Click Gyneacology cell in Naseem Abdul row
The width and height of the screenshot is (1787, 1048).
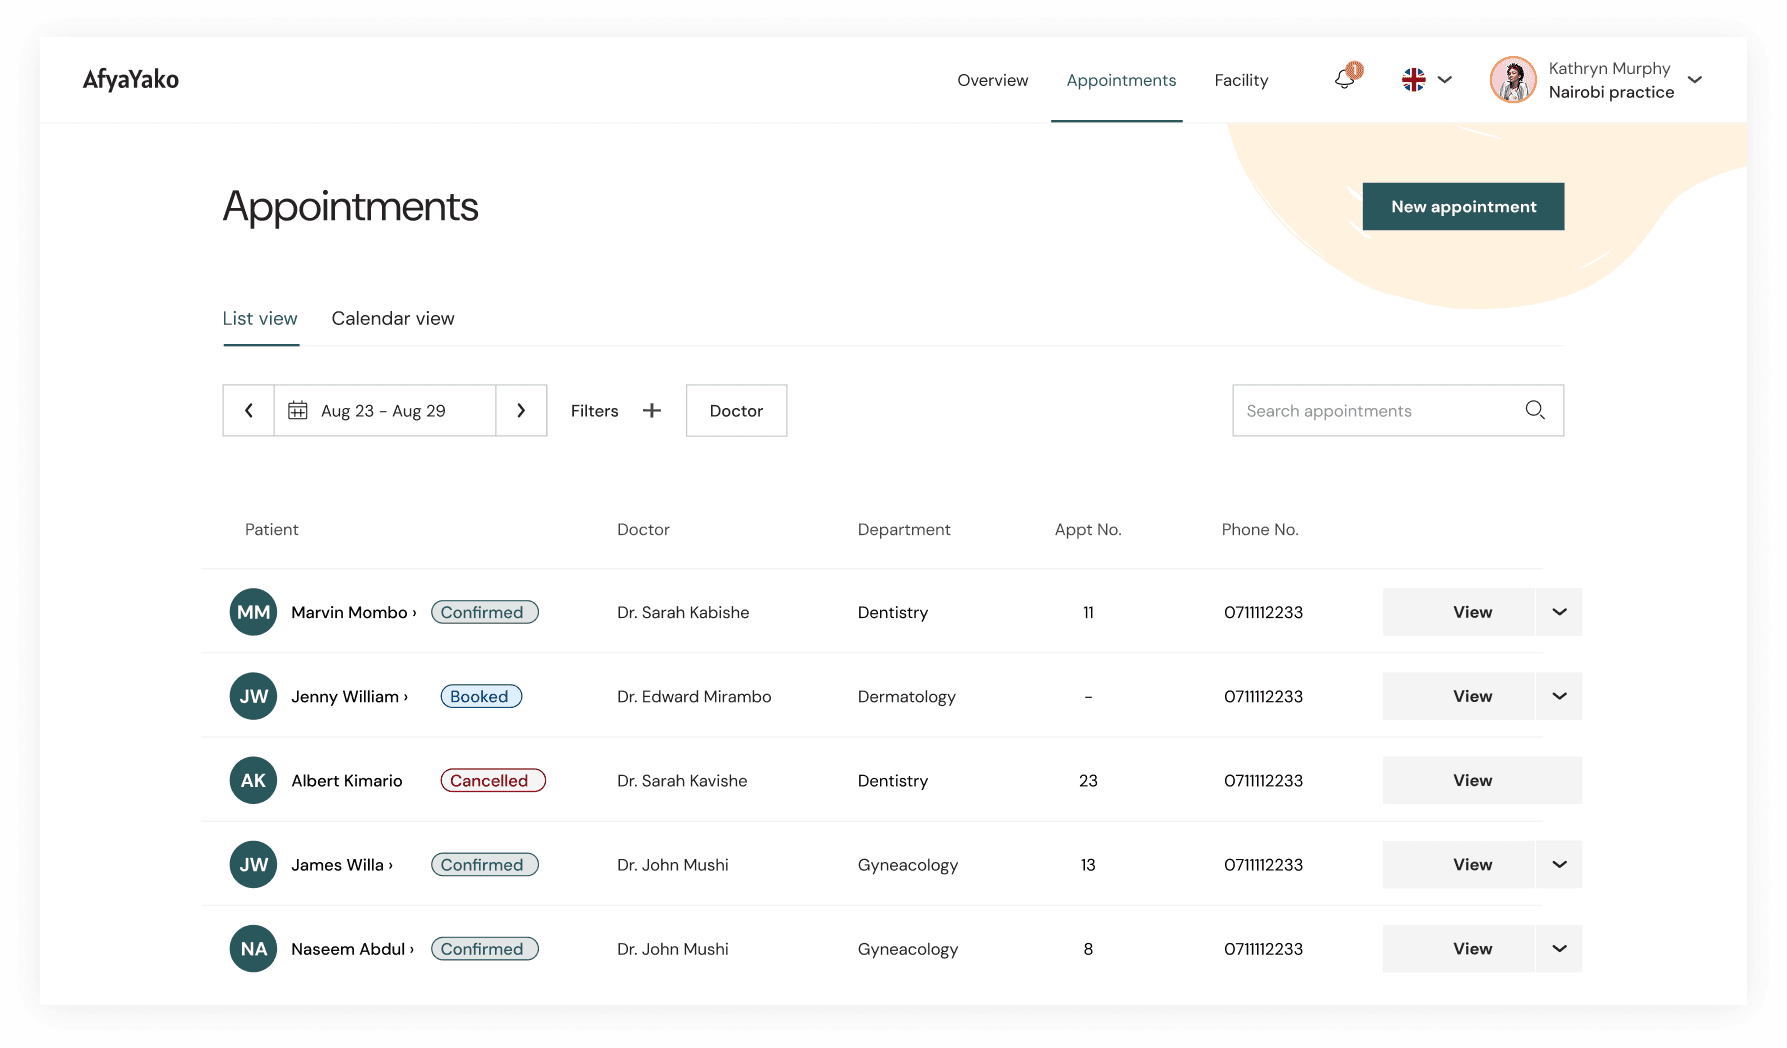[908, 948]
